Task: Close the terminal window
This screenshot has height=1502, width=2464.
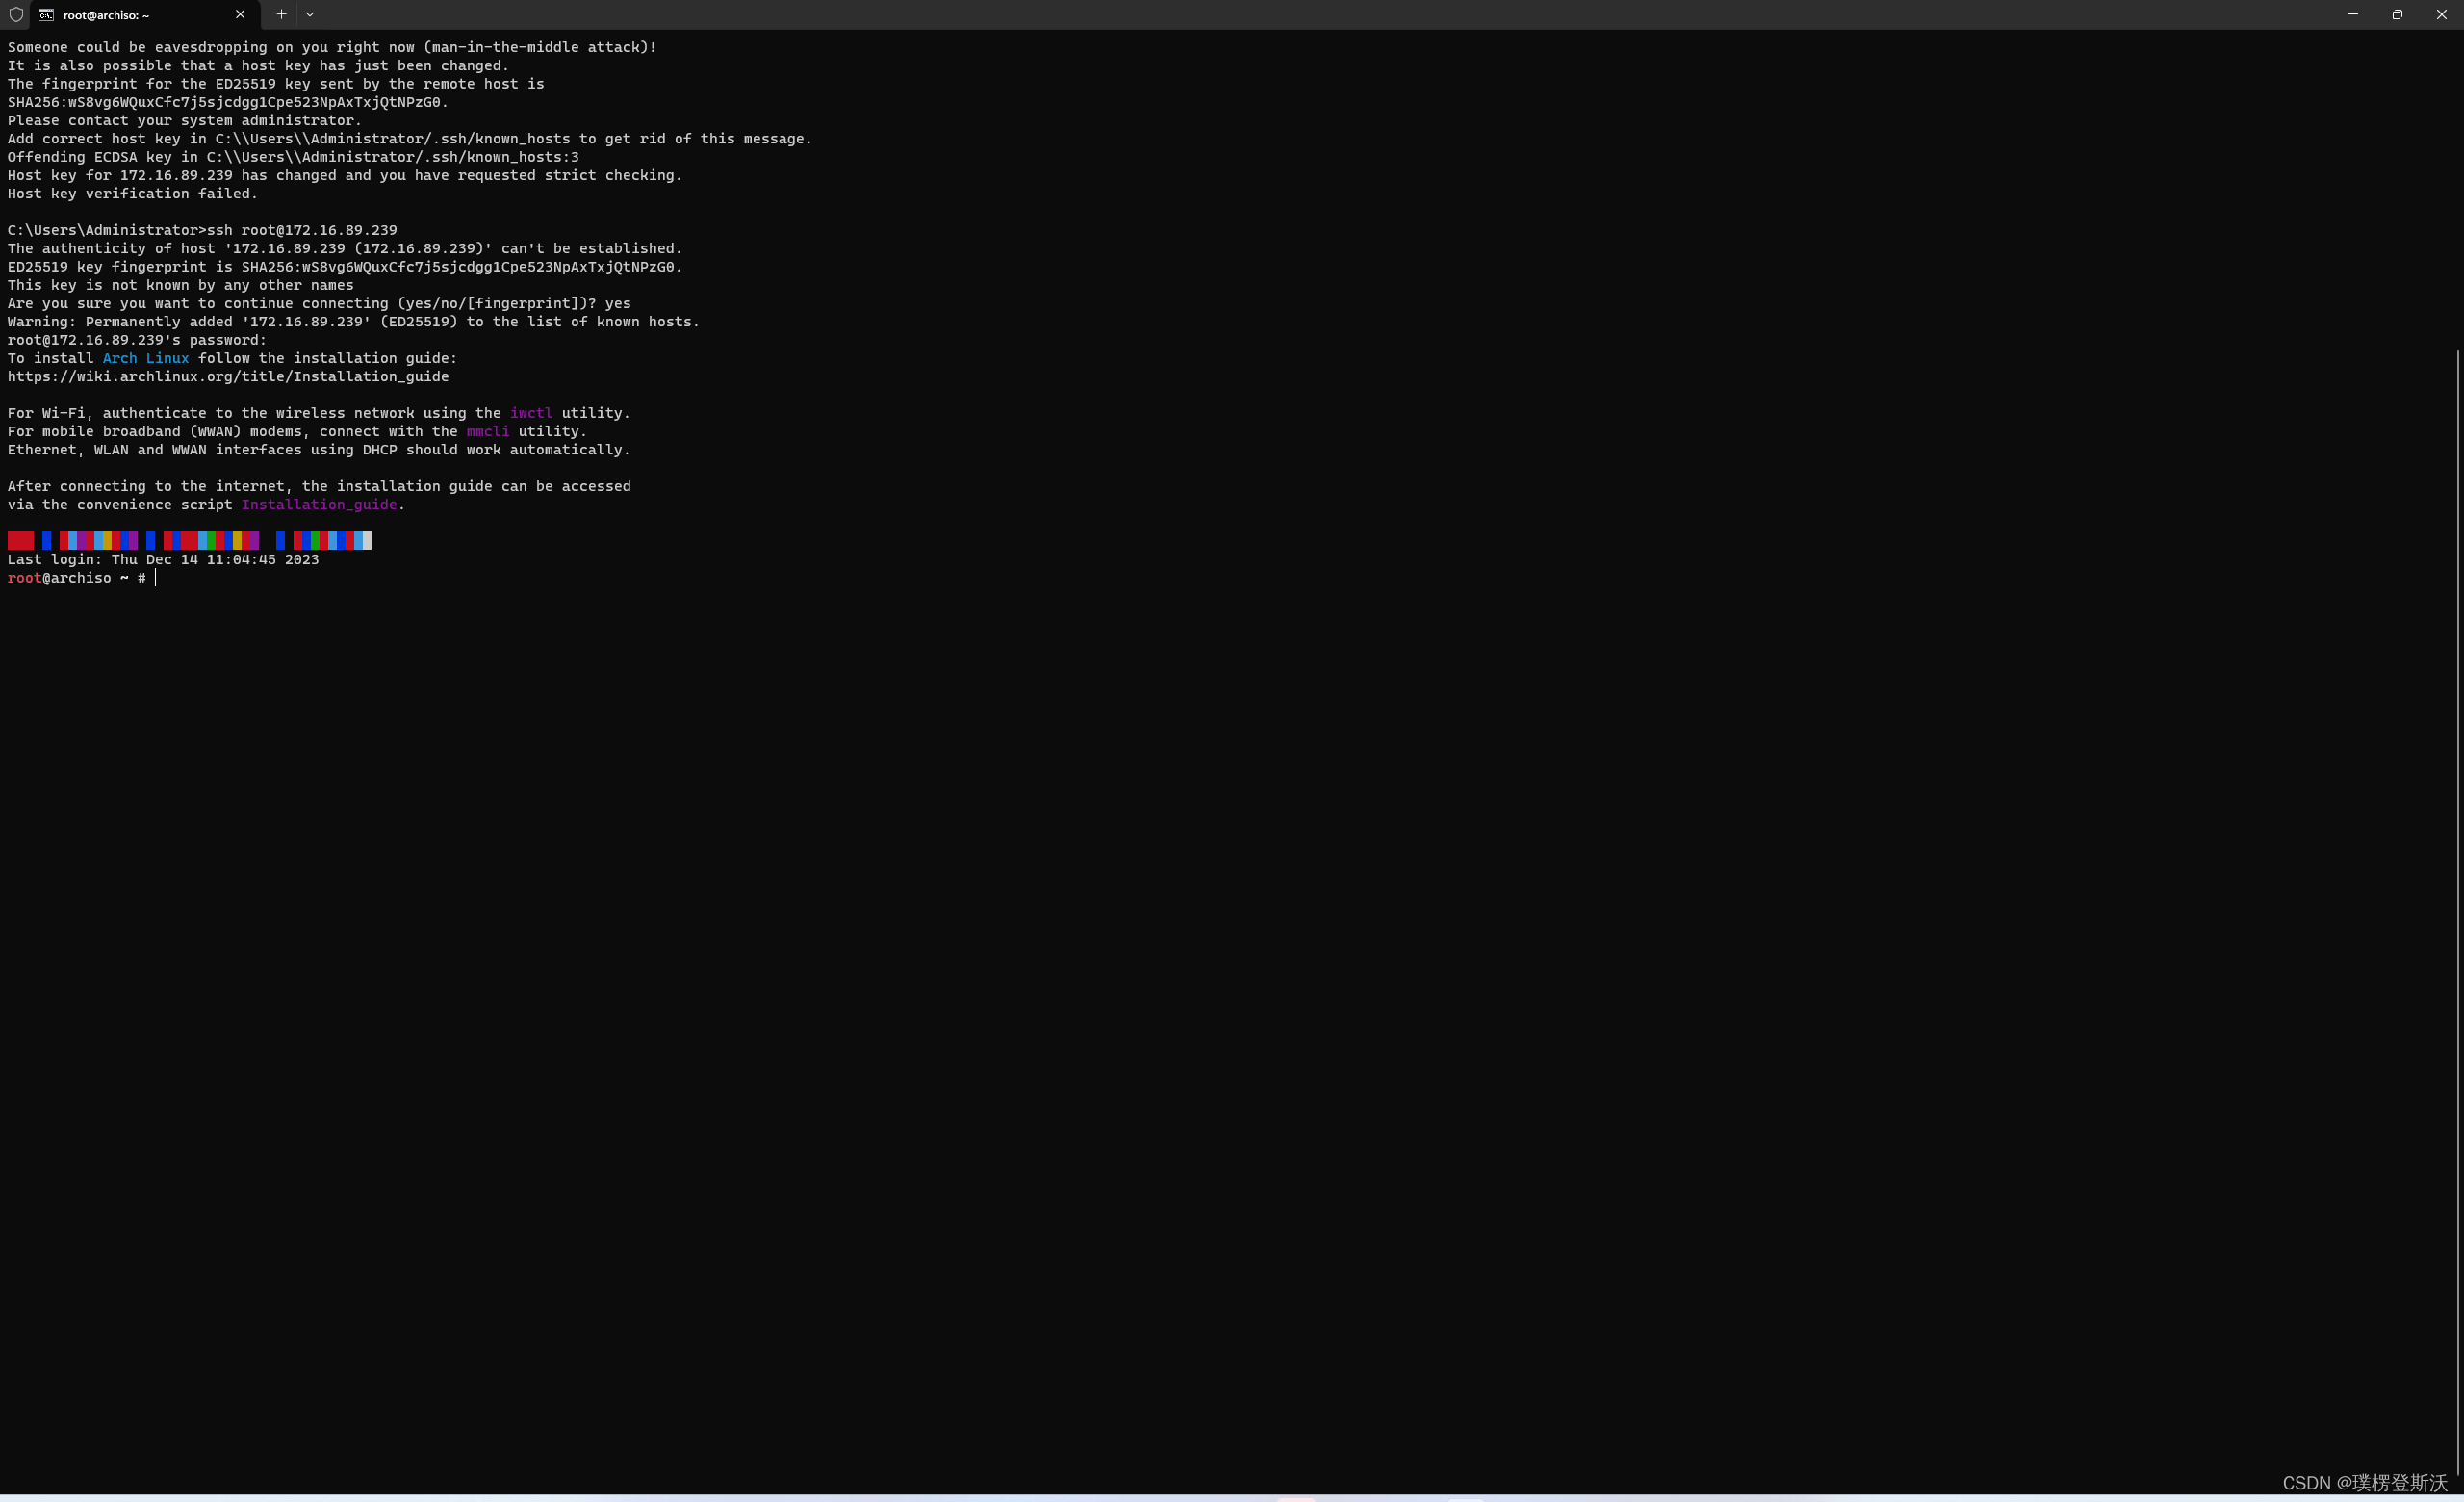Action: pos(2441,15)
